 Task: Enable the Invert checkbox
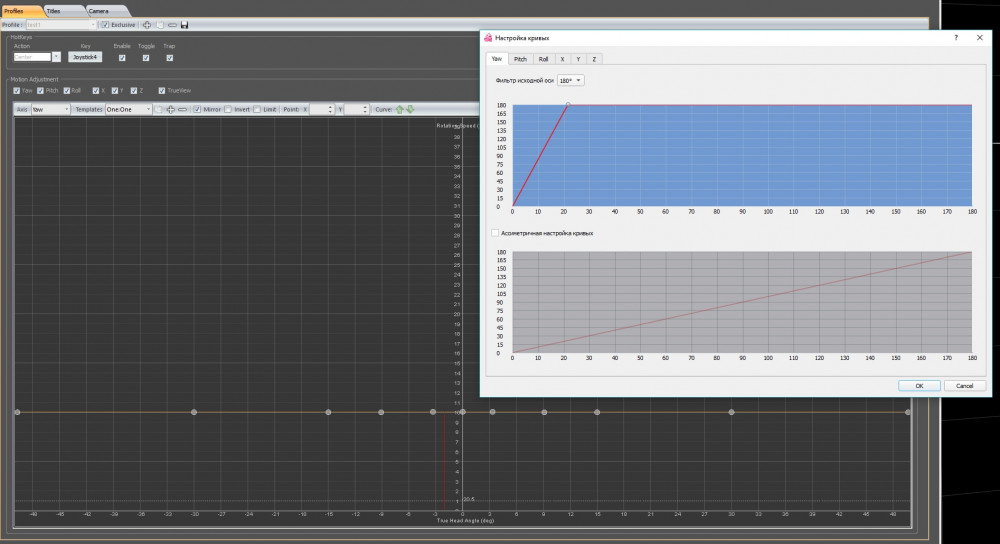tap(228, 109)
